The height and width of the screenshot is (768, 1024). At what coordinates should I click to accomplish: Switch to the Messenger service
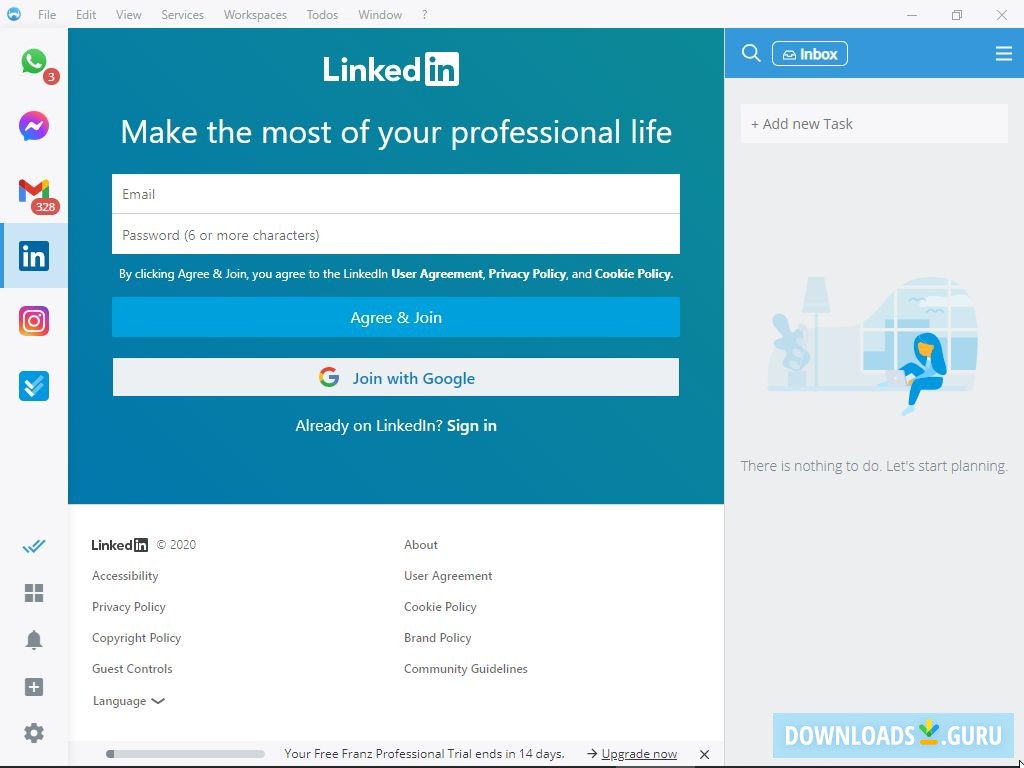coord(34,126)
